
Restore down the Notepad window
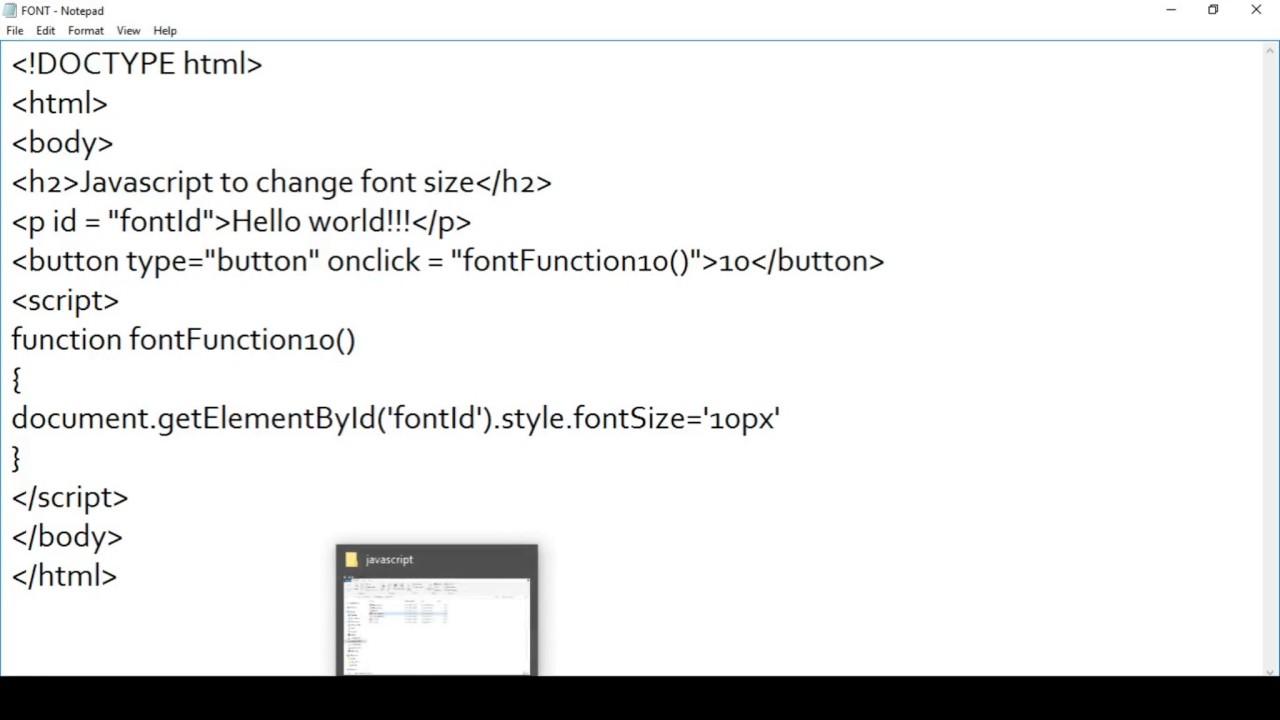[1213, 10]
